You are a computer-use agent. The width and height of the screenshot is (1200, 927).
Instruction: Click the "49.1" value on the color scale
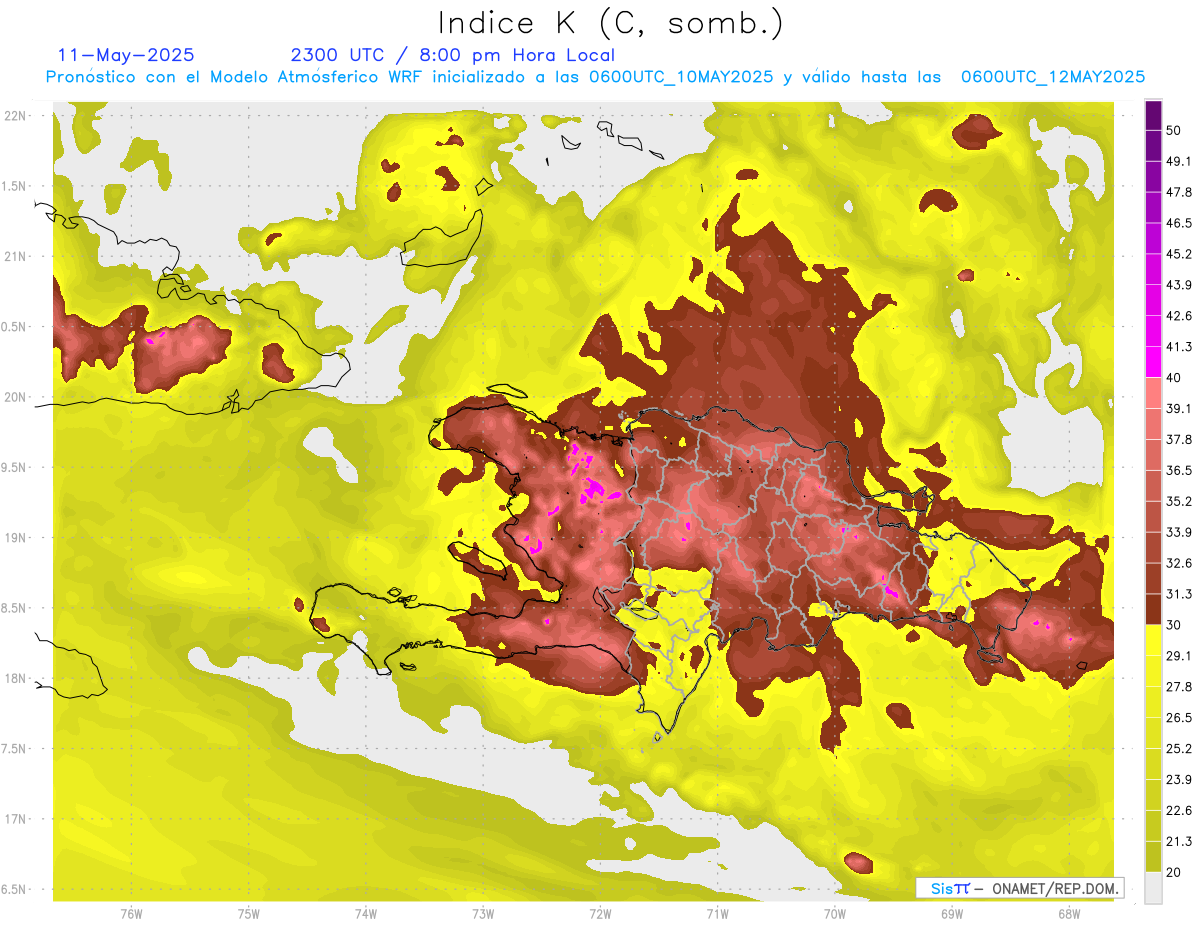(1179, 161)
